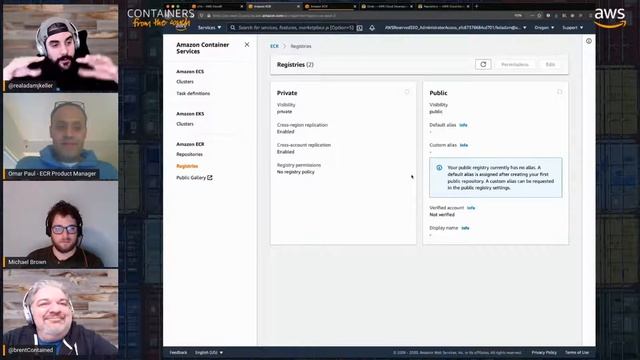Click the 'Registries (2)' heading

click(x=295, y=64)
